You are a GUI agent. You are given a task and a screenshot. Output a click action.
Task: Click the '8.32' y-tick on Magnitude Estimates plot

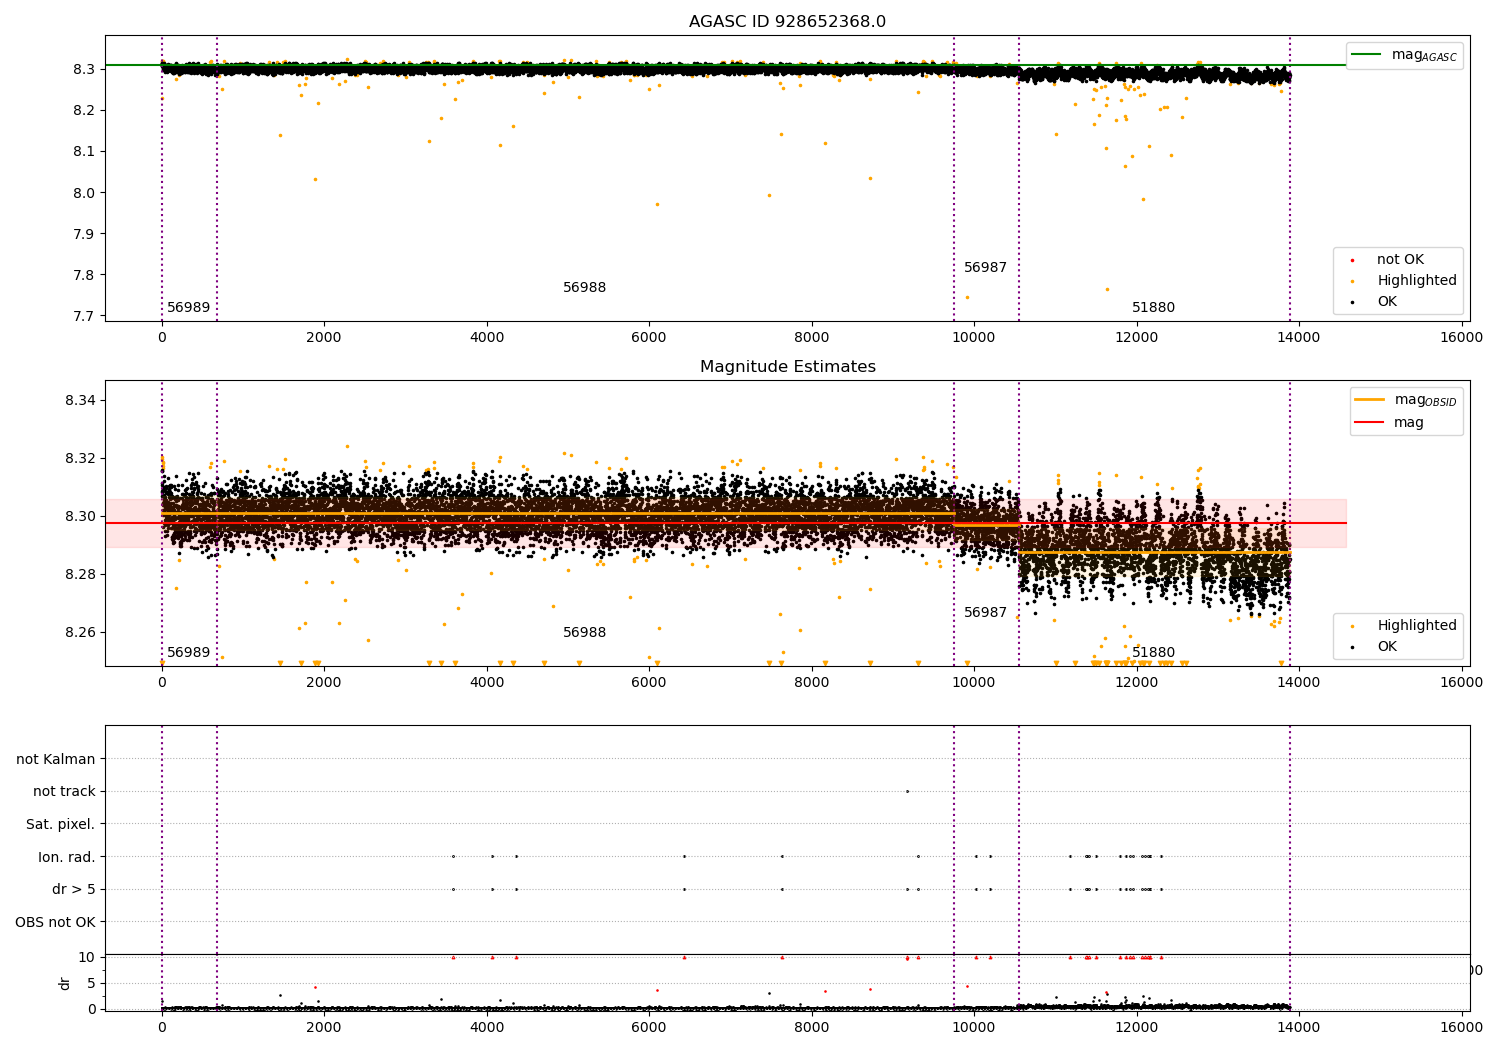pos(80,459)
